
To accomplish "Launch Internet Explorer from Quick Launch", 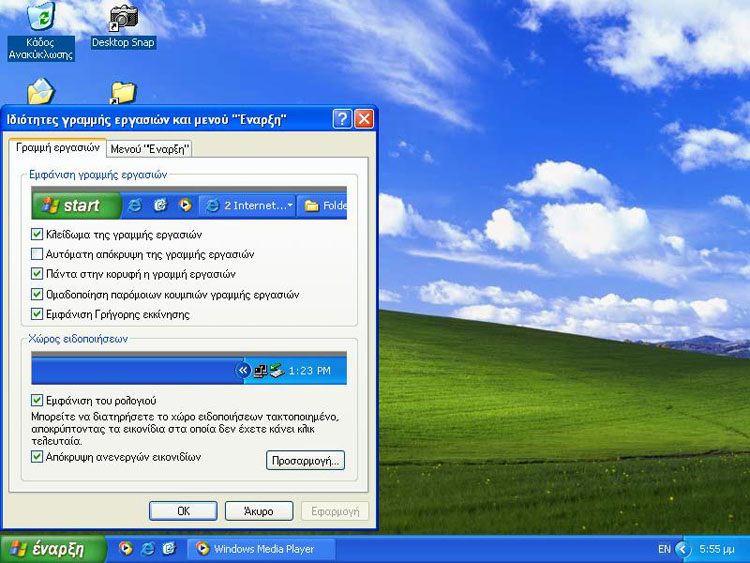I will pos(147,548).
